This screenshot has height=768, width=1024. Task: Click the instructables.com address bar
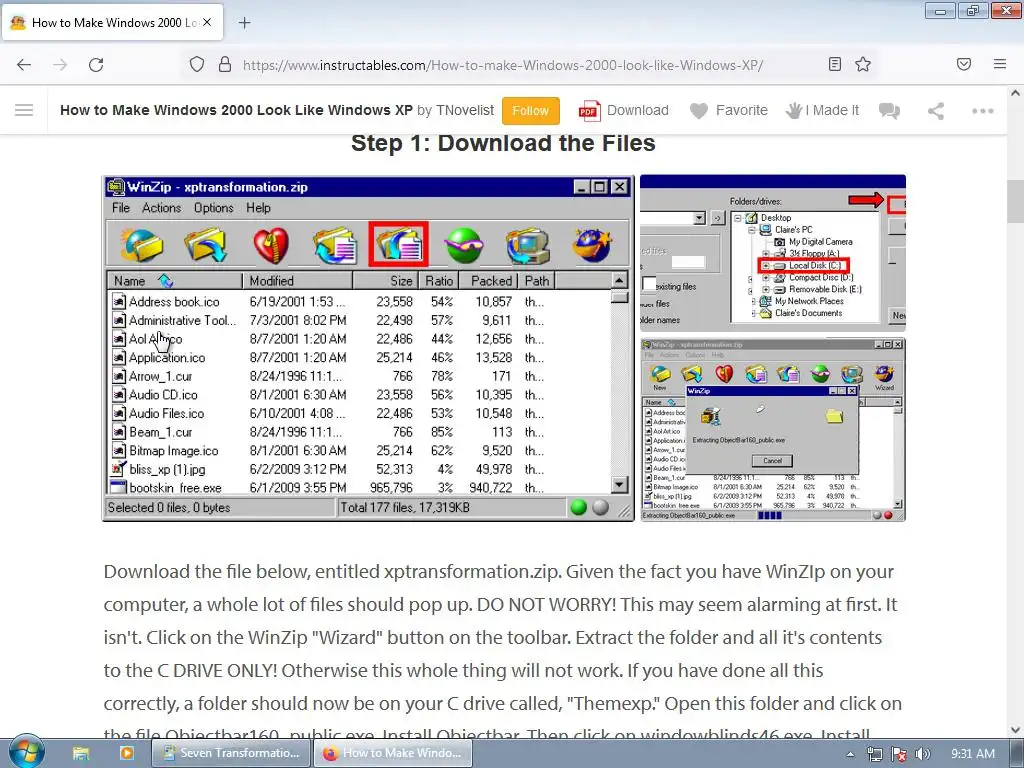point(503,65)
